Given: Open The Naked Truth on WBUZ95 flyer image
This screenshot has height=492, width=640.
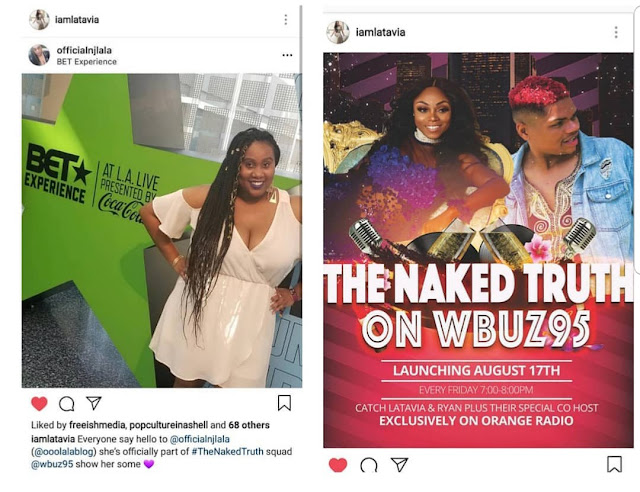Looking at the screenshot, I should [478, 250].
